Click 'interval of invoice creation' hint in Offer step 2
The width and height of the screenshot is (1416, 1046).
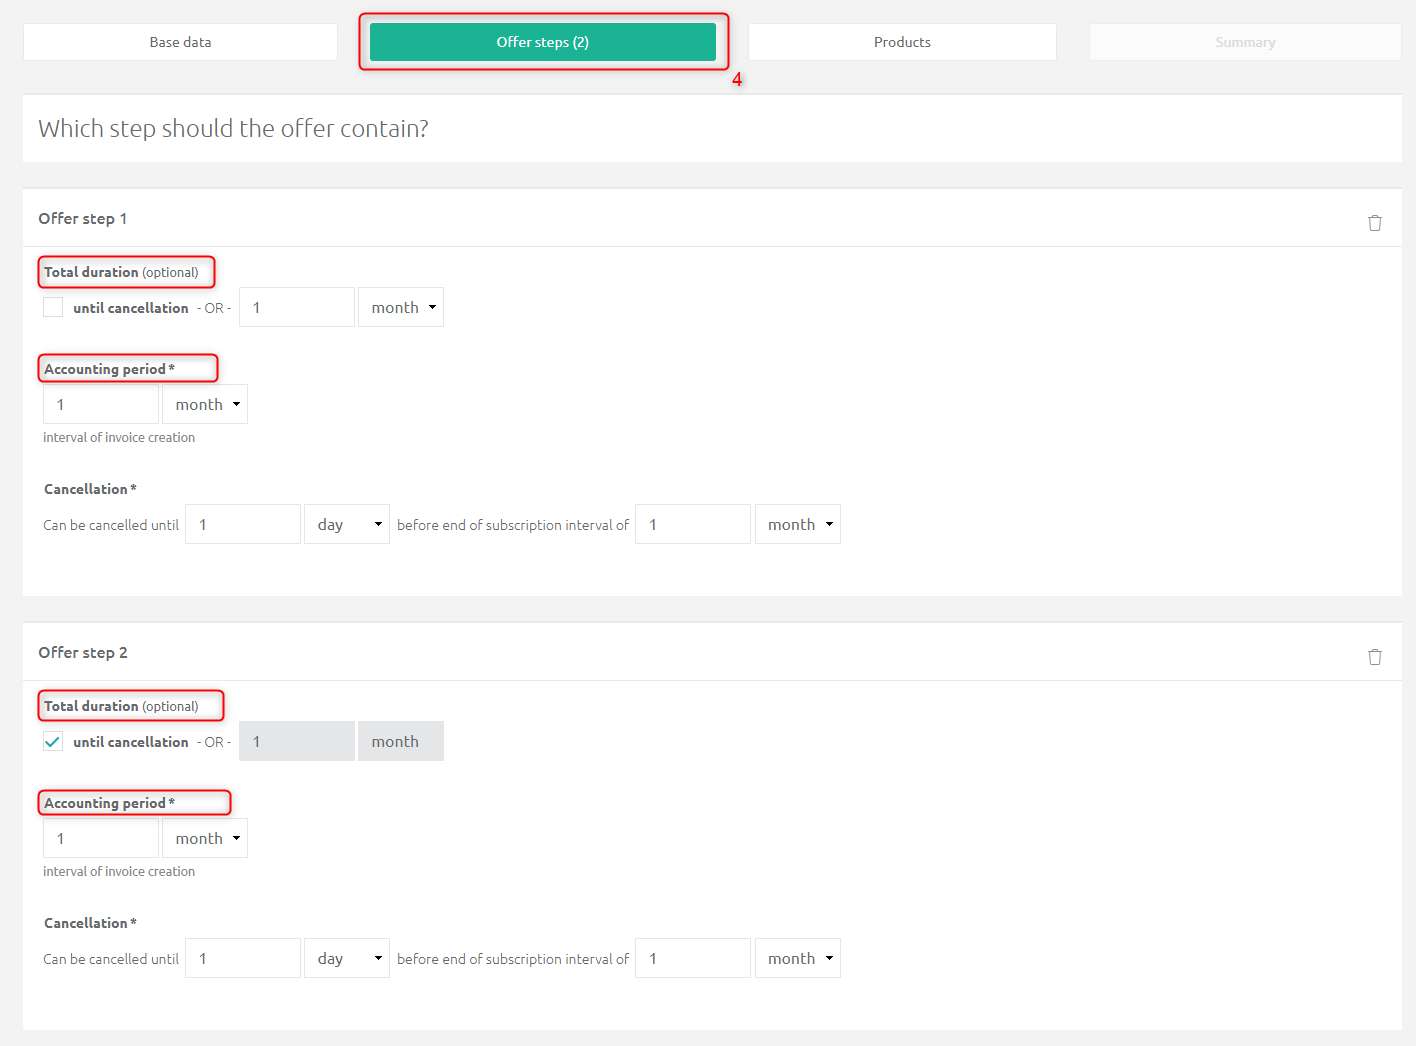coord(119,871)
